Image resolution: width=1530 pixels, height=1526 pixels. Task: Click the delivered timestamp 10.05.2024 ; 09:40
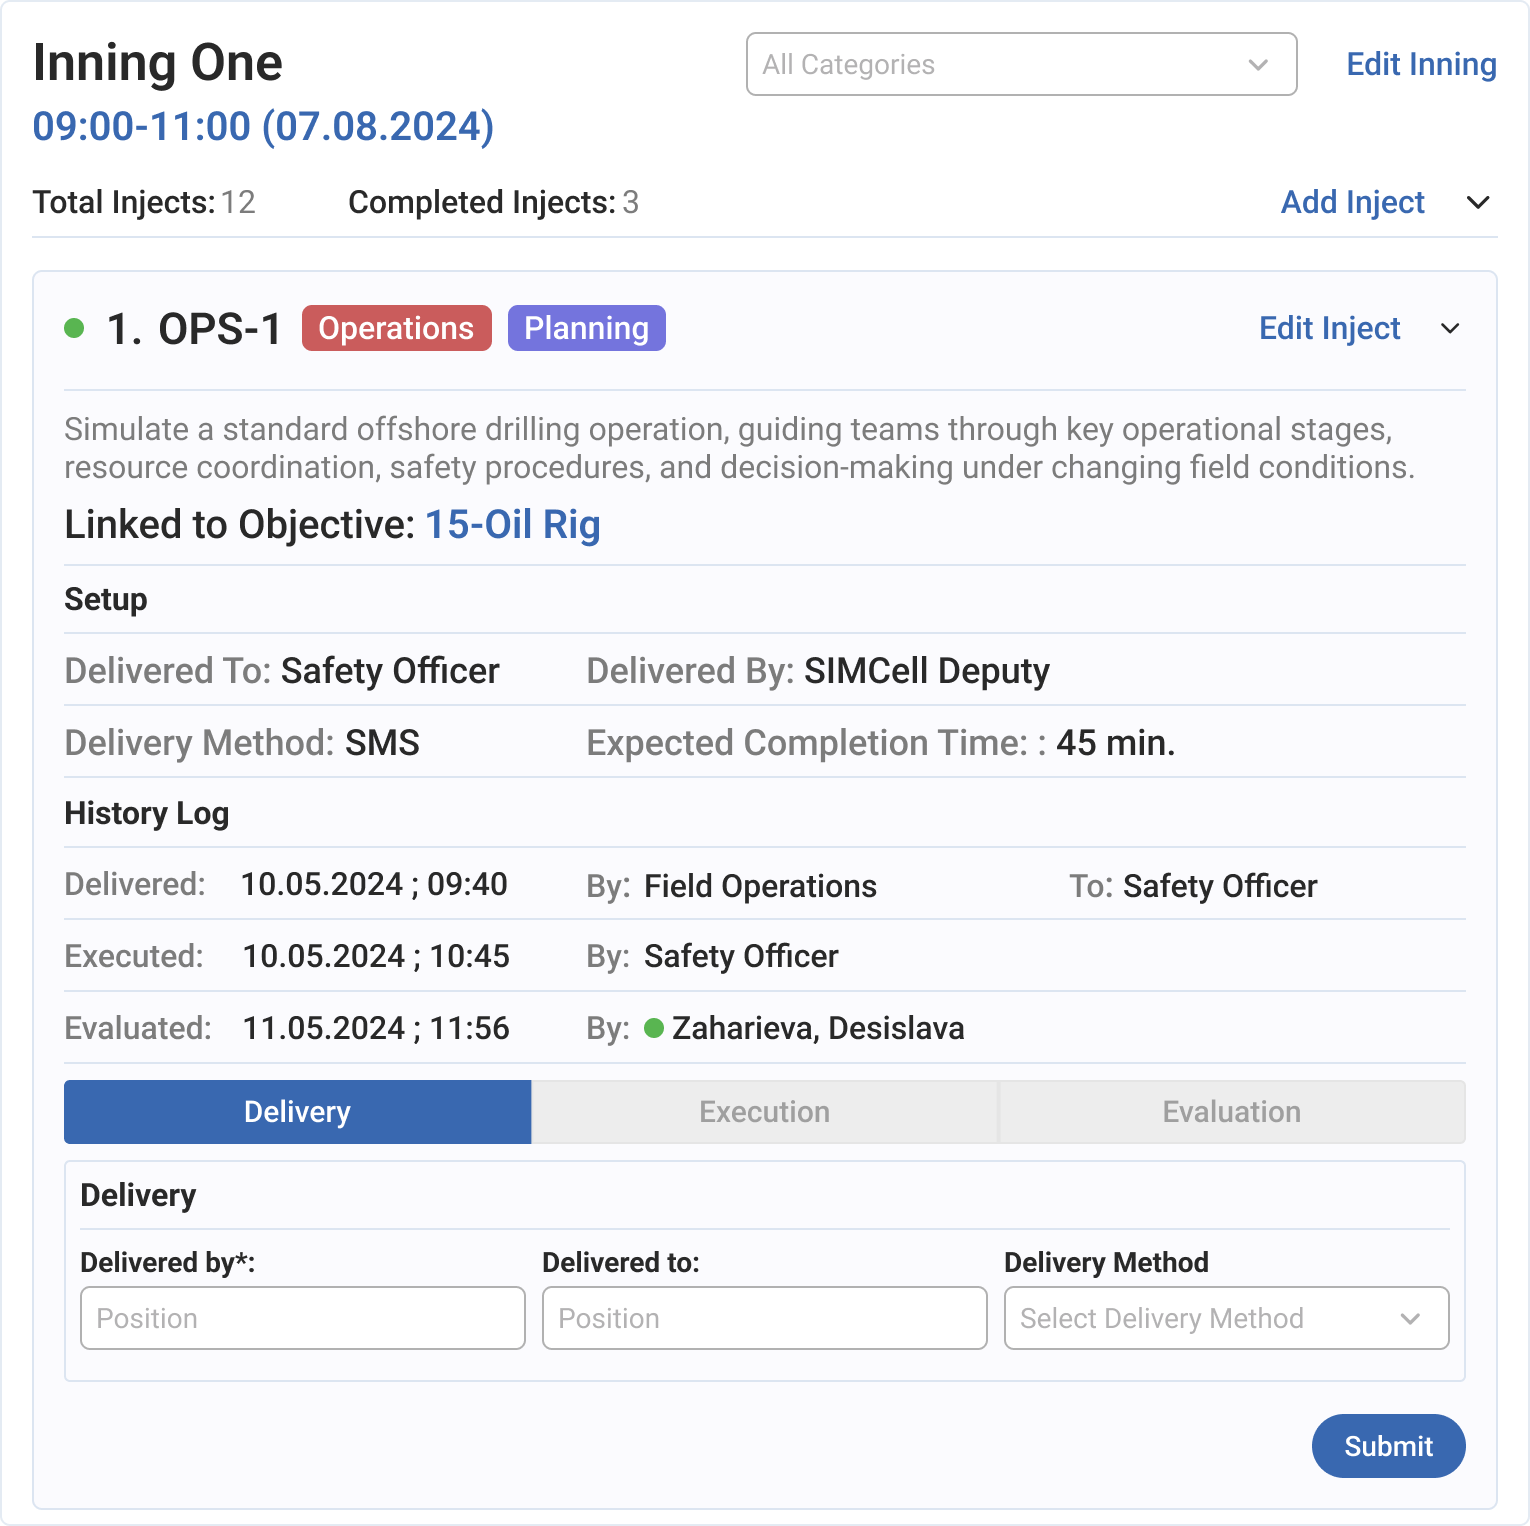tap(374, 885)
